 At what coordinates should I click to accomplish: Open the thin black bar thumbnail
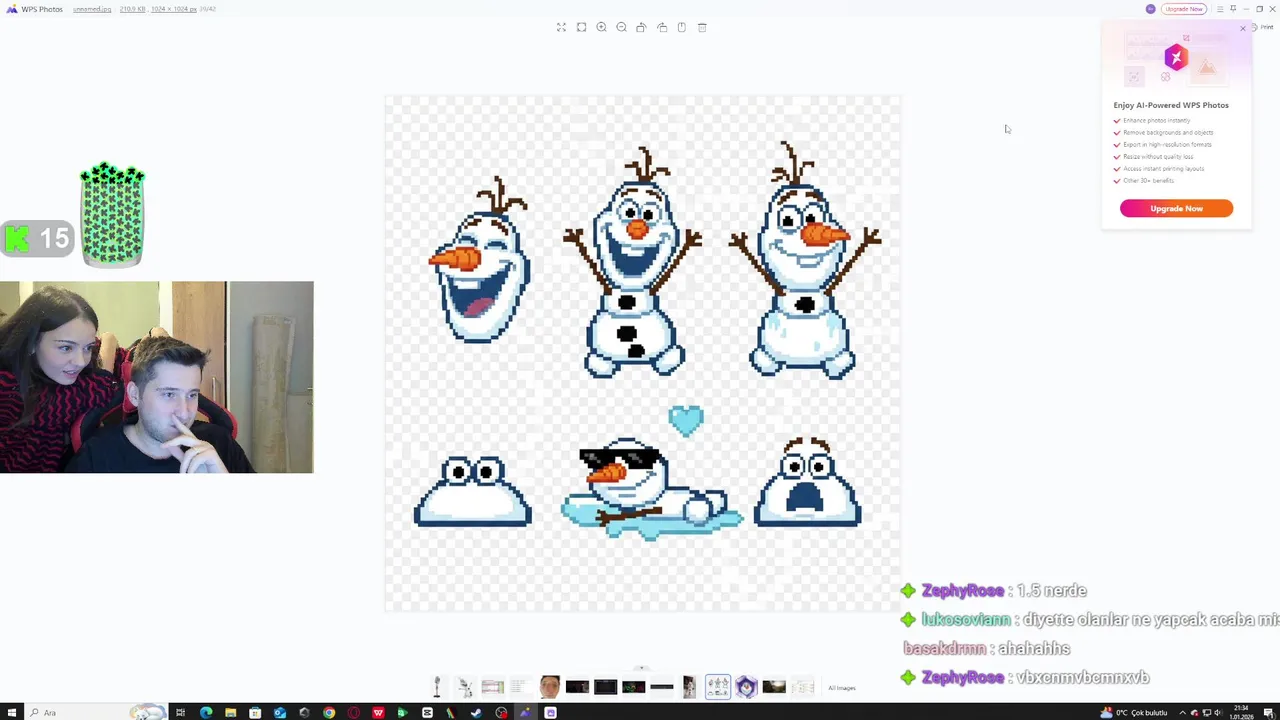tap(661, 687)
